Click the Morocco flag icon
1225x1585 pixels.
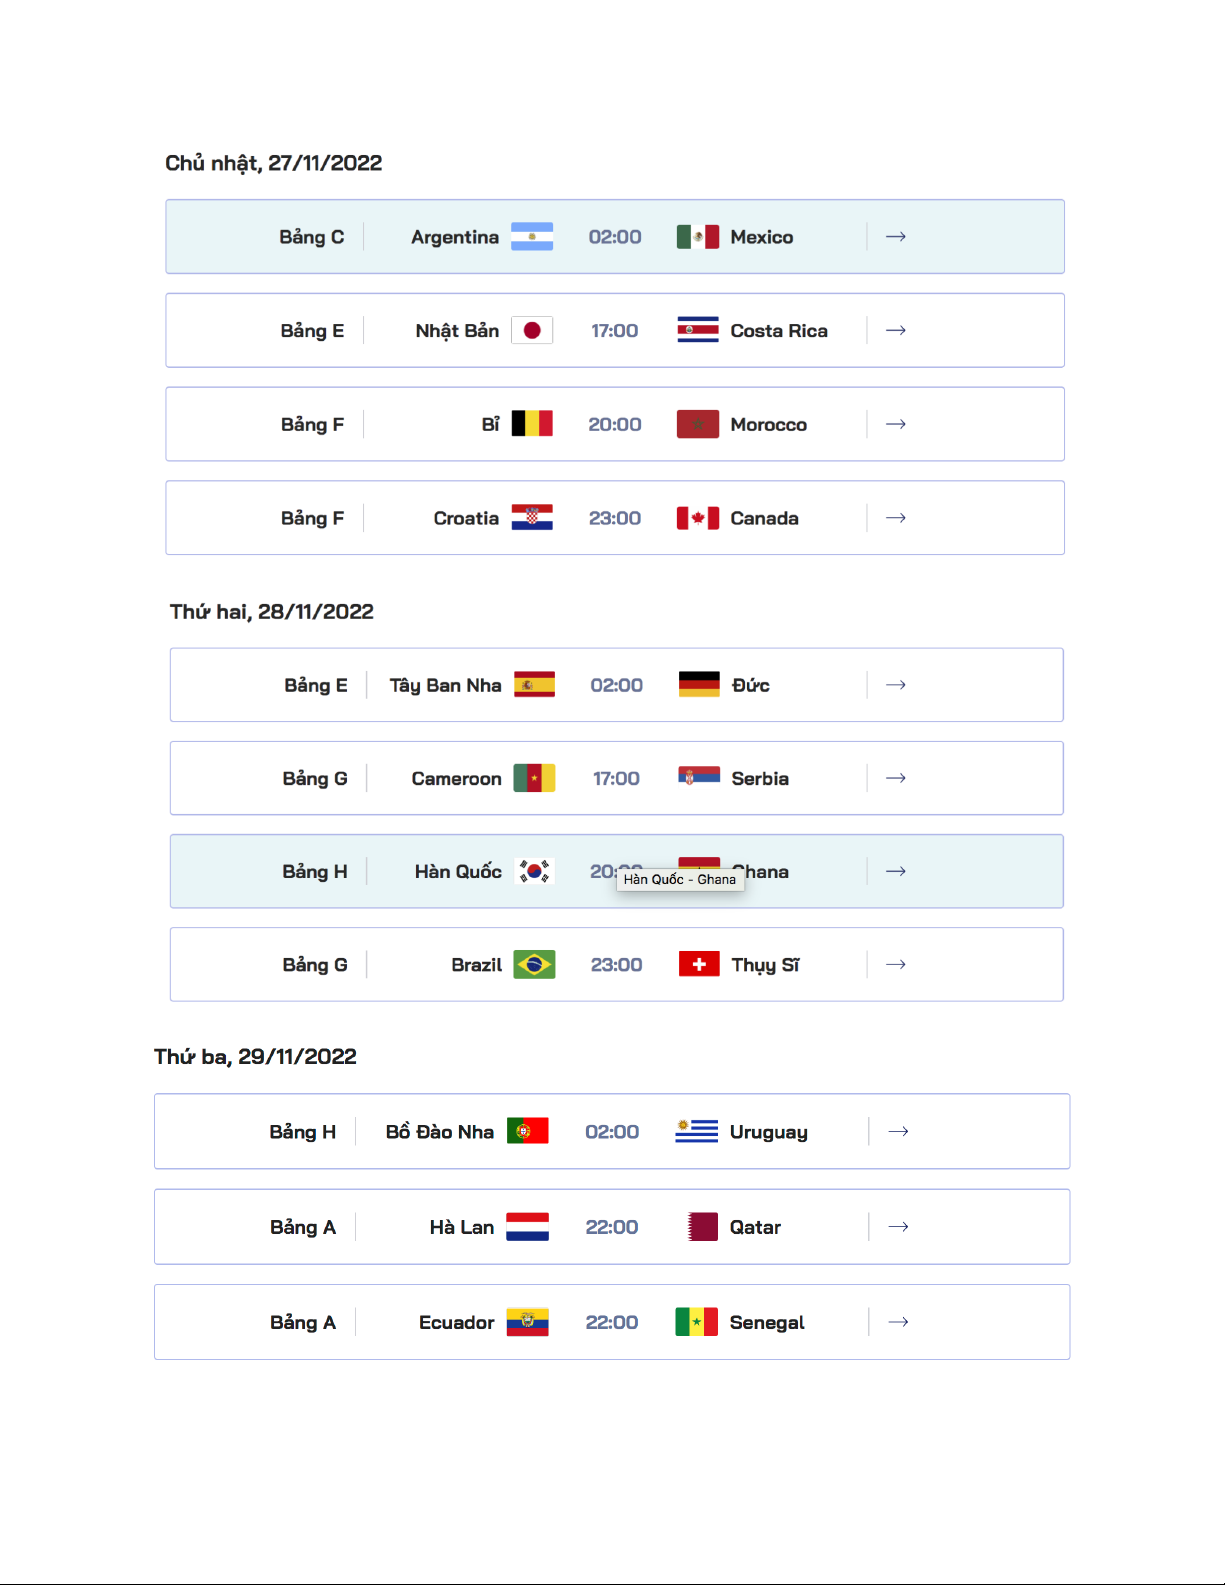pos(697,424)
